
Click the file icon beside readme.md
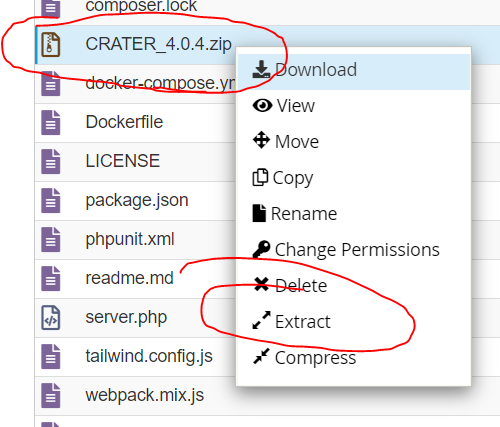pos(51,278)
